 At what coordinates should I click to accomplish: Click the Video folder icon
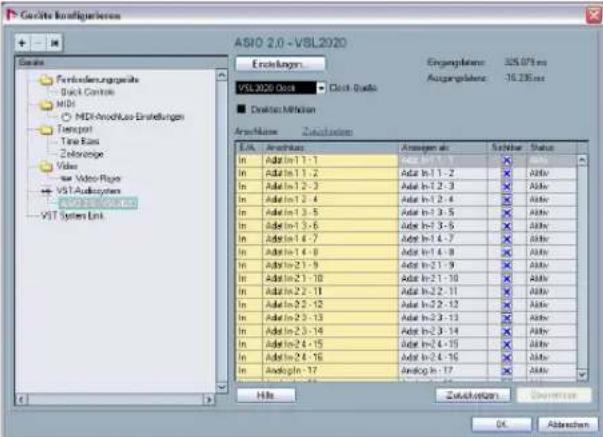(46, 166)
